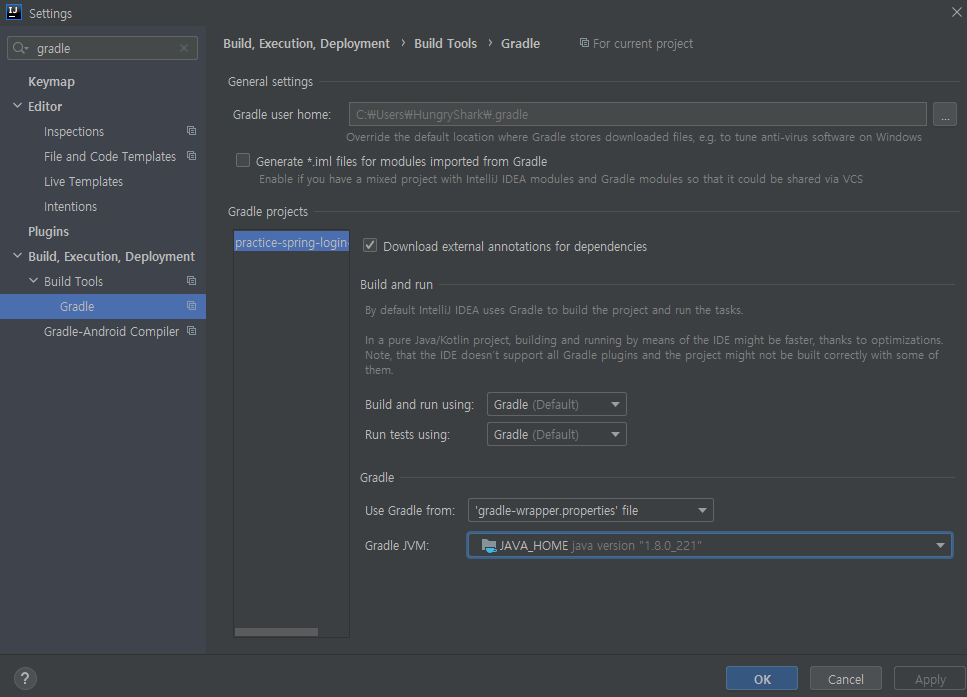This screenshot has height=697, width=967.
Task: Select Inspections in settings tree
Action: 74,131
